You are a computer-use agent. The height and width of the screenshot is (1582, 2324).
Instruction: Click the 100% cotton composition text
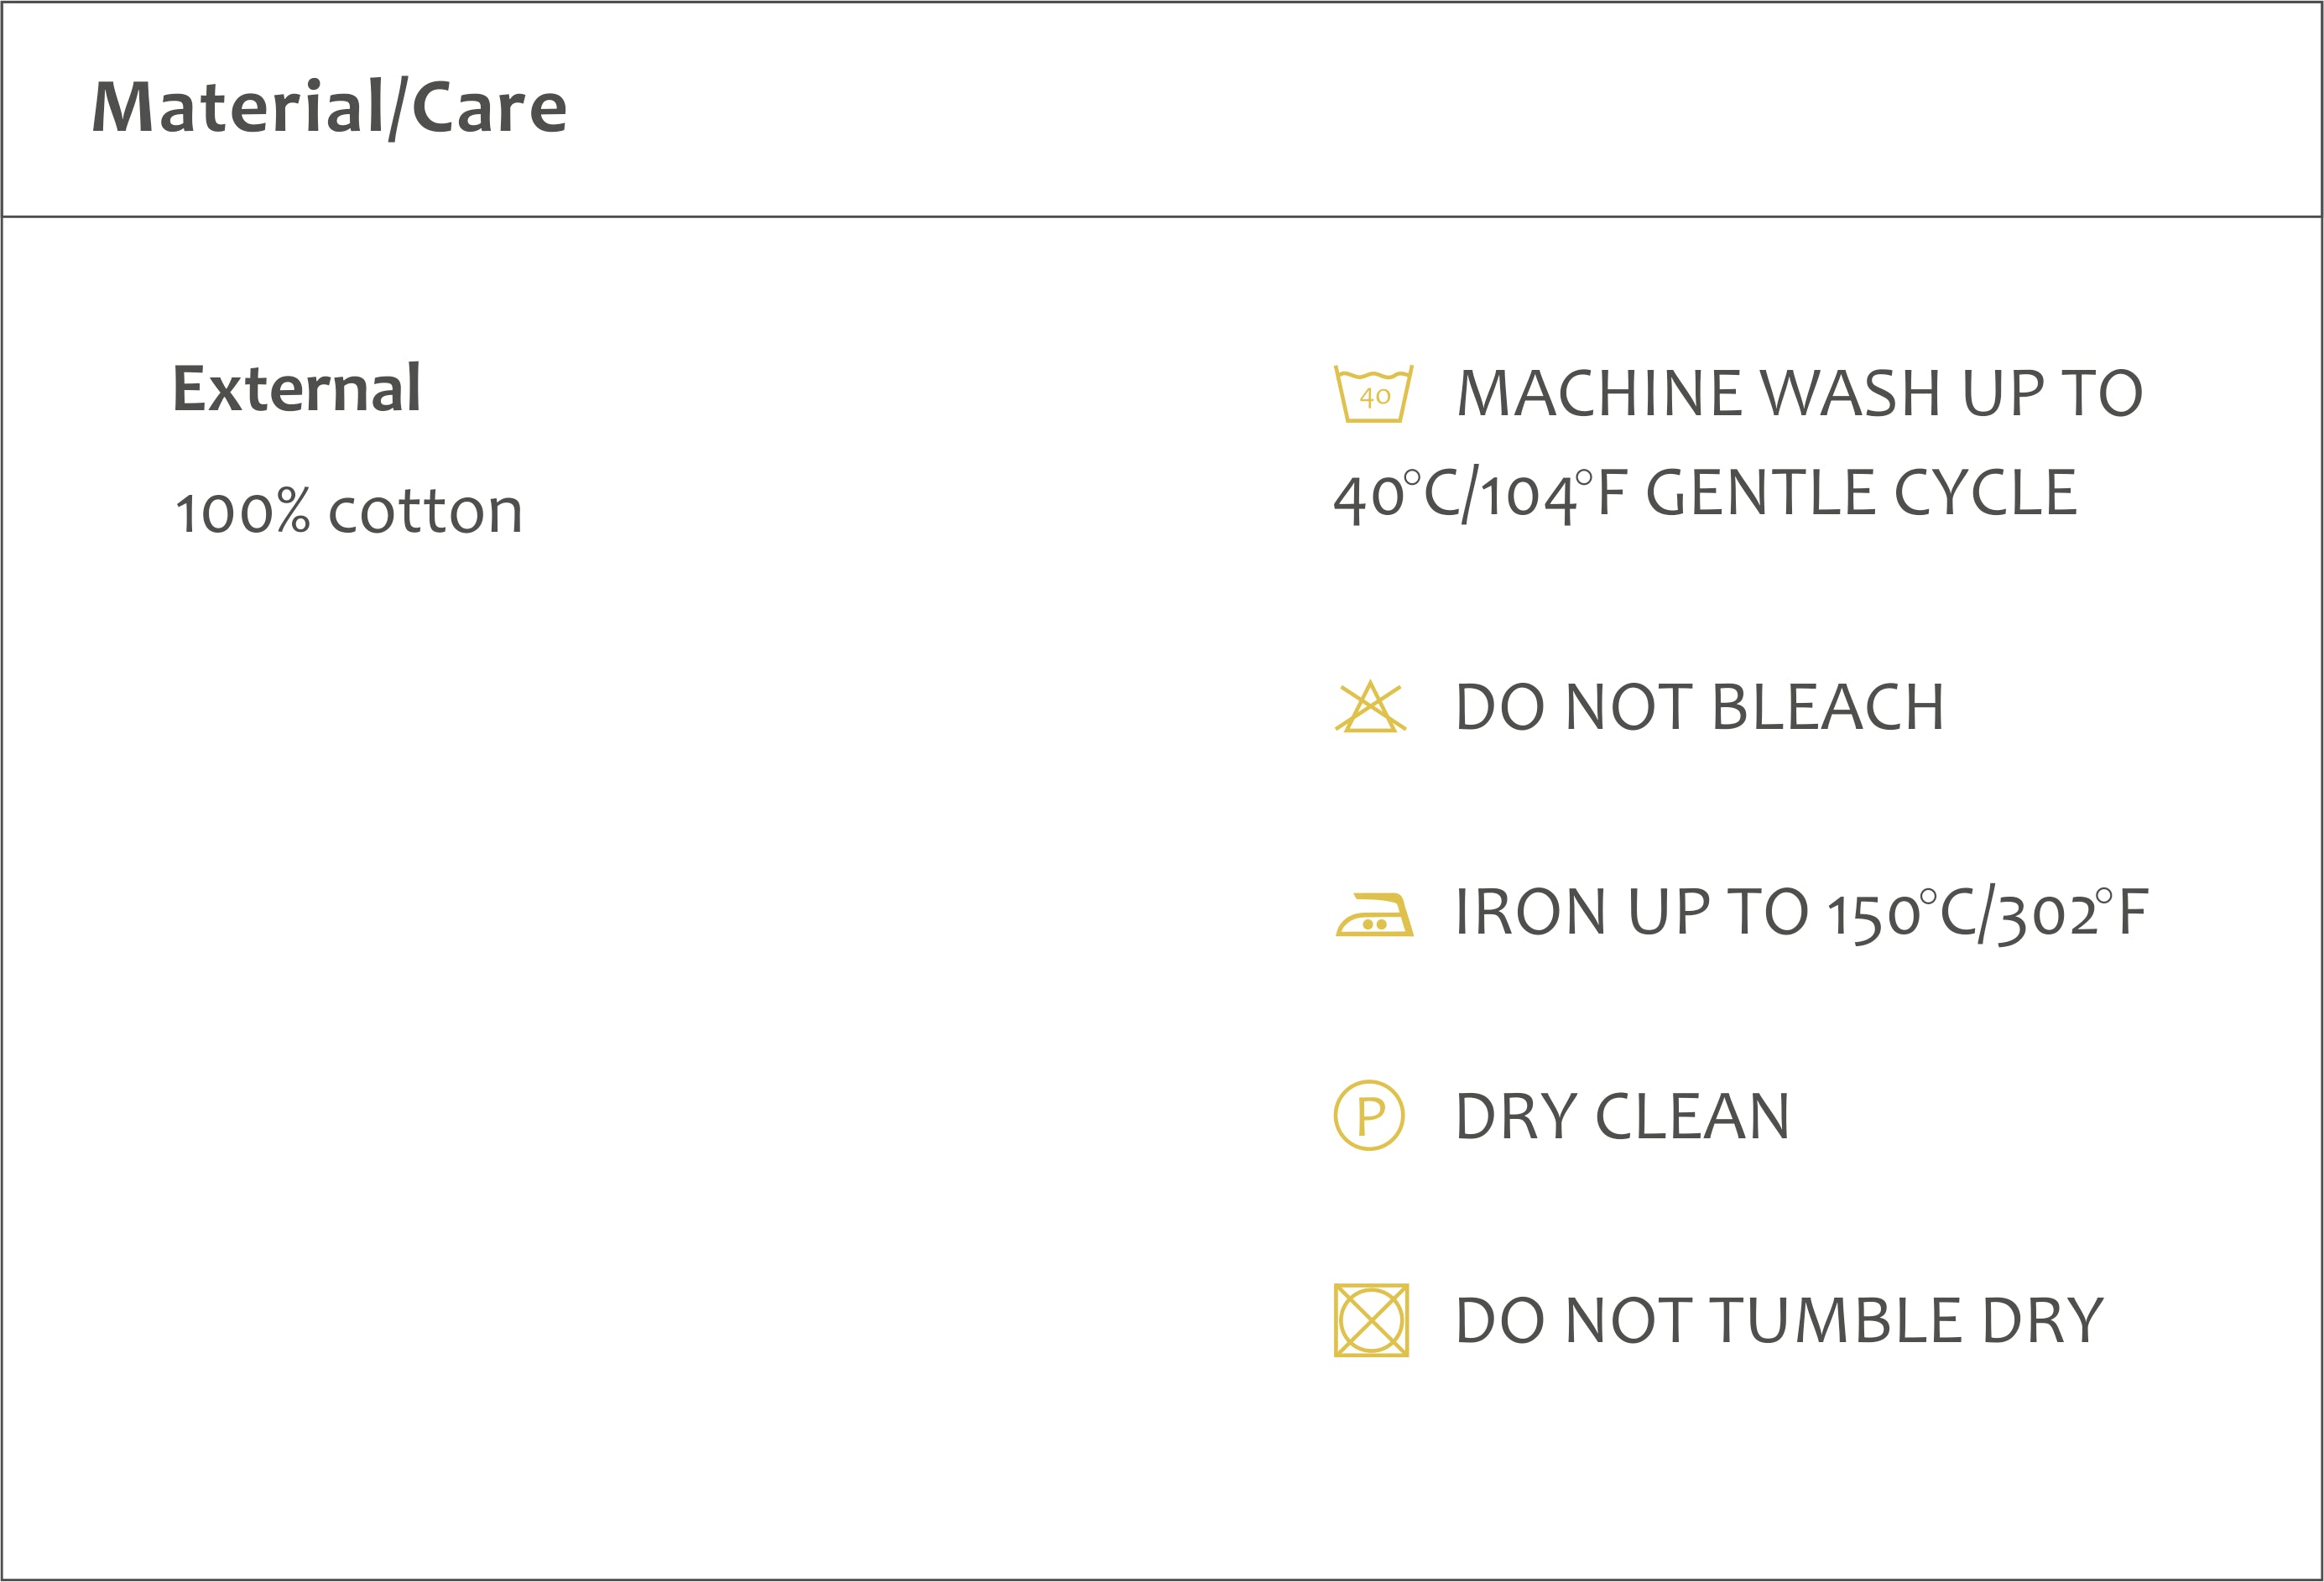pos(348,512)
